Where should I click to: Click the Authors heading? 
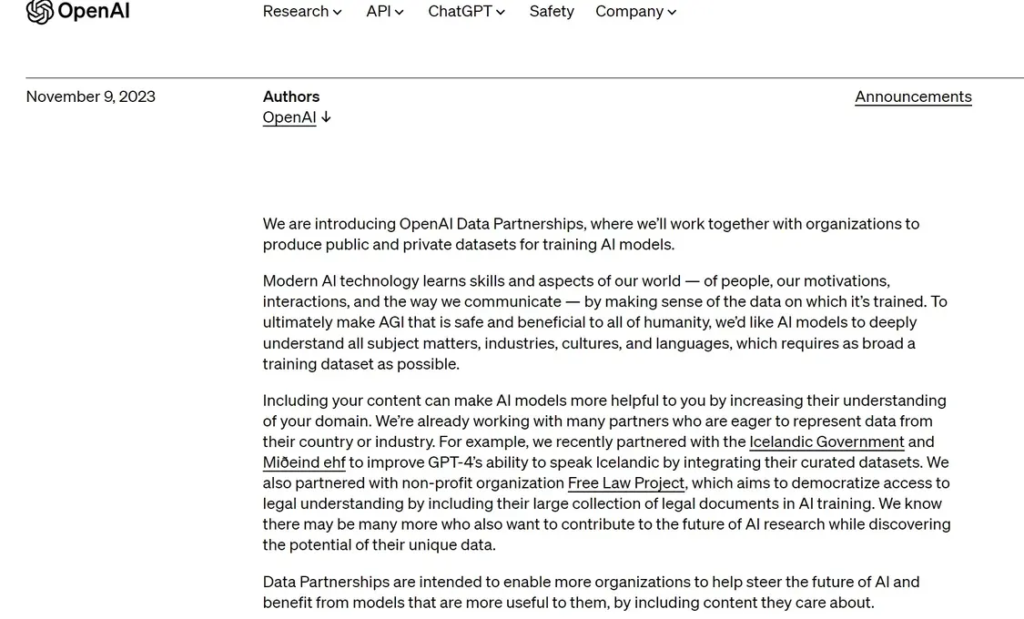tap(291, 97)
